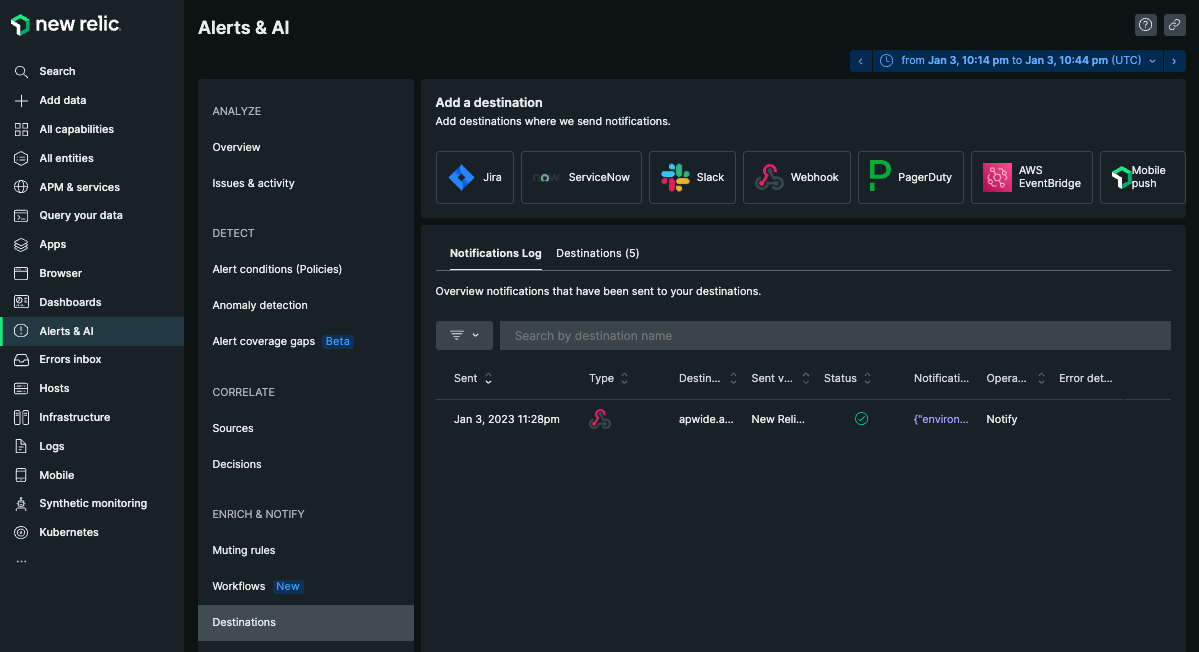The height and width of the screenshot is (652, 1199).
Task: Click the copy permalink icon
Action: (x=1175, y=25)
